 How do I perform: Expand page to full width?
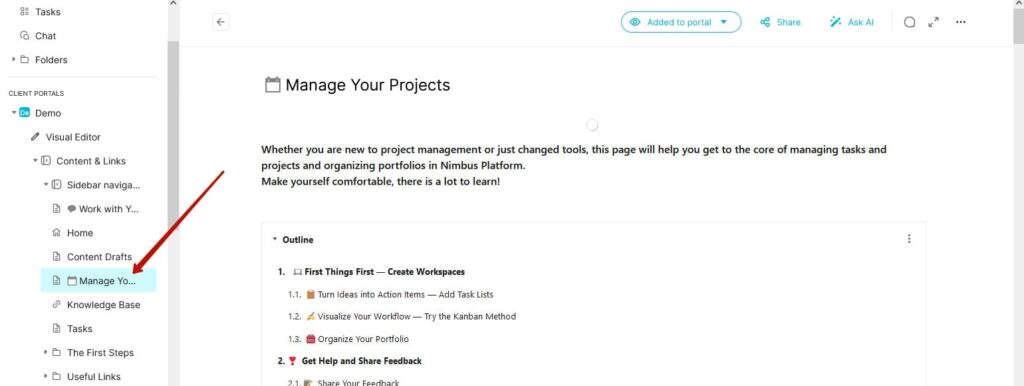933,22
